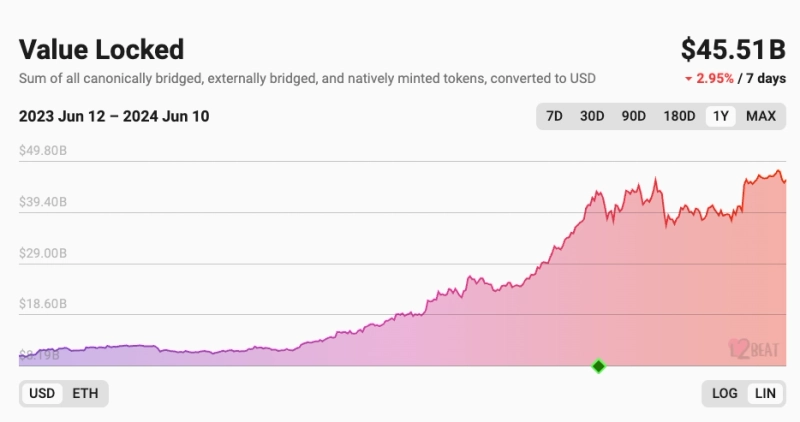Enable LOG scale on chart

(724, 393)
